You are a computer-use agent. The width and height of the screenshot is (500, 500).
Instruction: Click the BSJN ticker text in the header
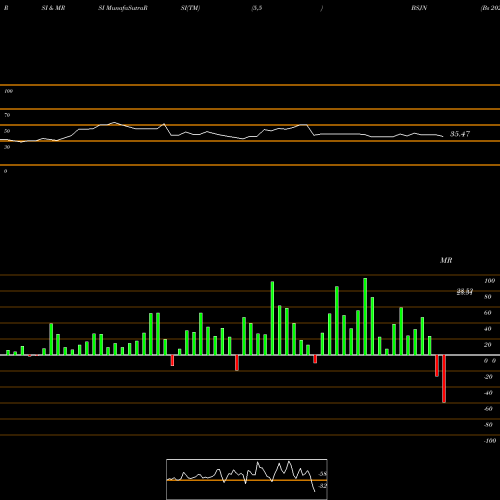(x=419, y=8)
